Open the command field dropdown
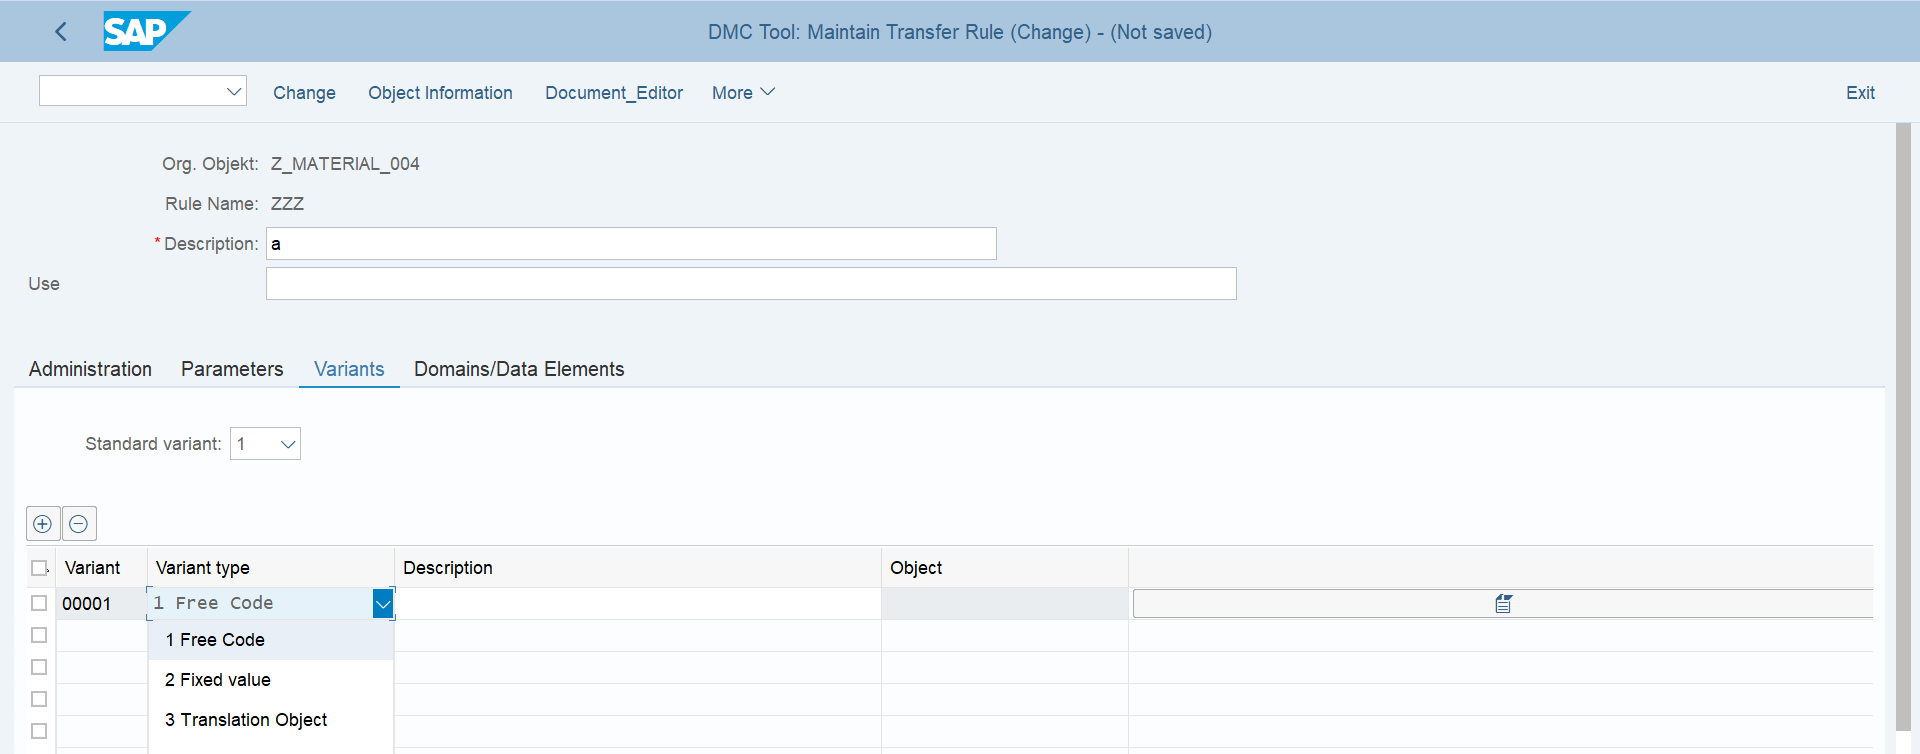The width and height of the screenshot is (1920, 754). [x=234, y=92]
